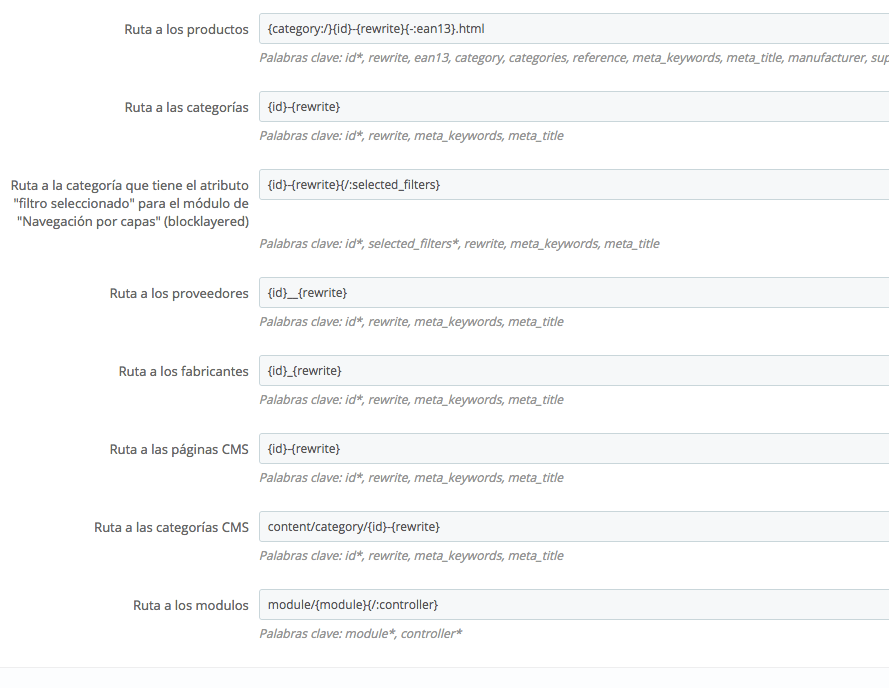Click the keywords hint below the proveedores field
Viewport: 889px width, 688px height.
coord(412,322)
